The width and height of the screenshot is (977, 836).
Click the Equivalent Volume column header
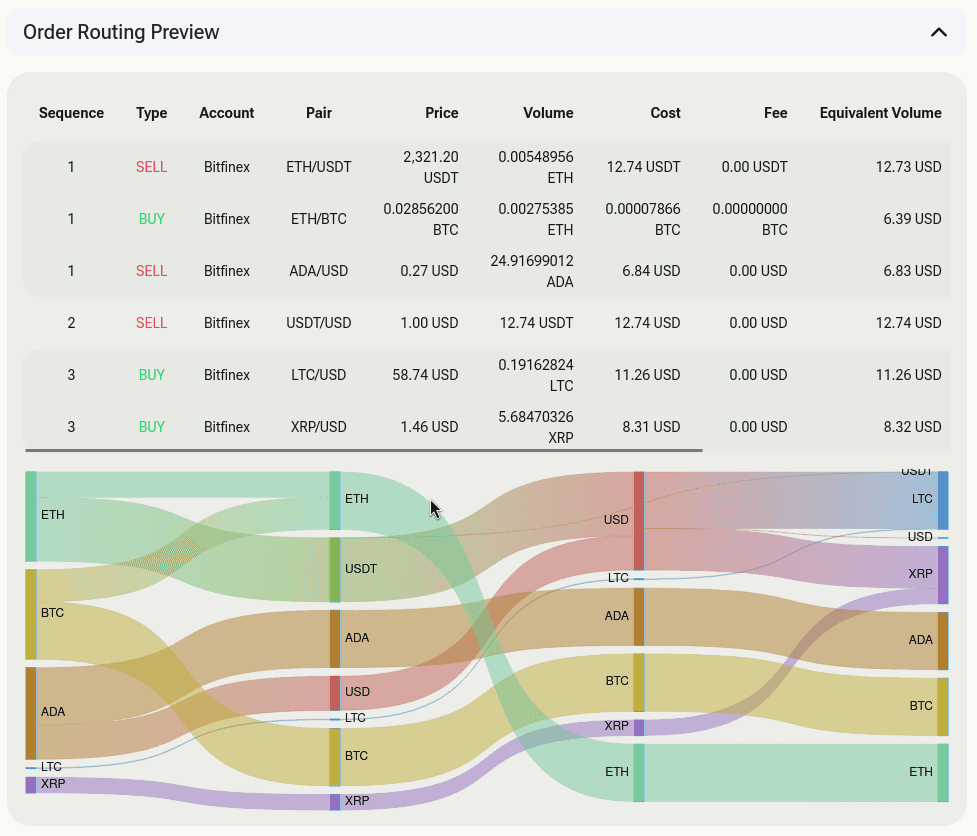pyautogui.click(x=880, y=113)
